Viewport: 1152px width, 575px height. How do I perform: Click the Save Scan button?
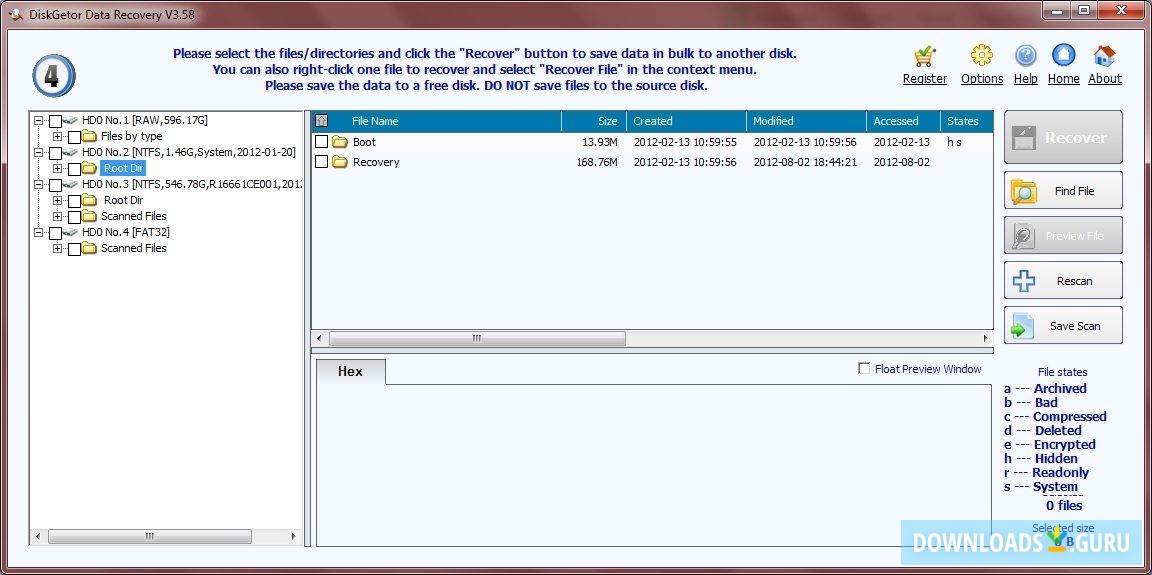coord(1063,325)
